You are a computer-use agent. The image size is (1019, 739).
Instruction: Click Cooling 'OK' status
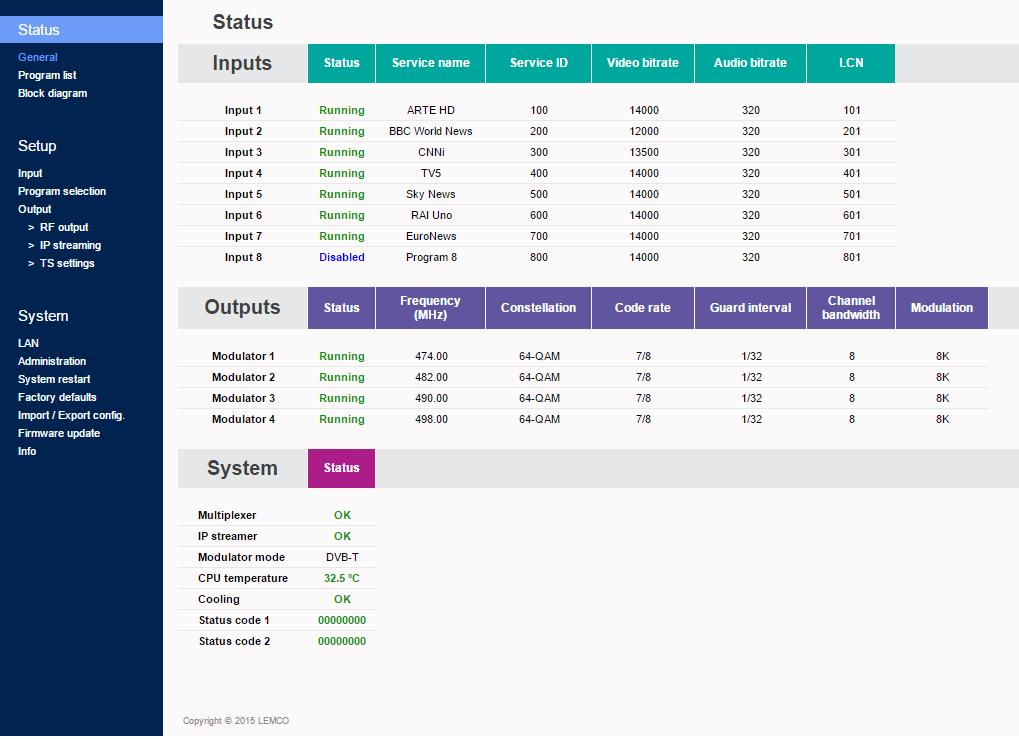pyautogui.click(x=342, y=599)
